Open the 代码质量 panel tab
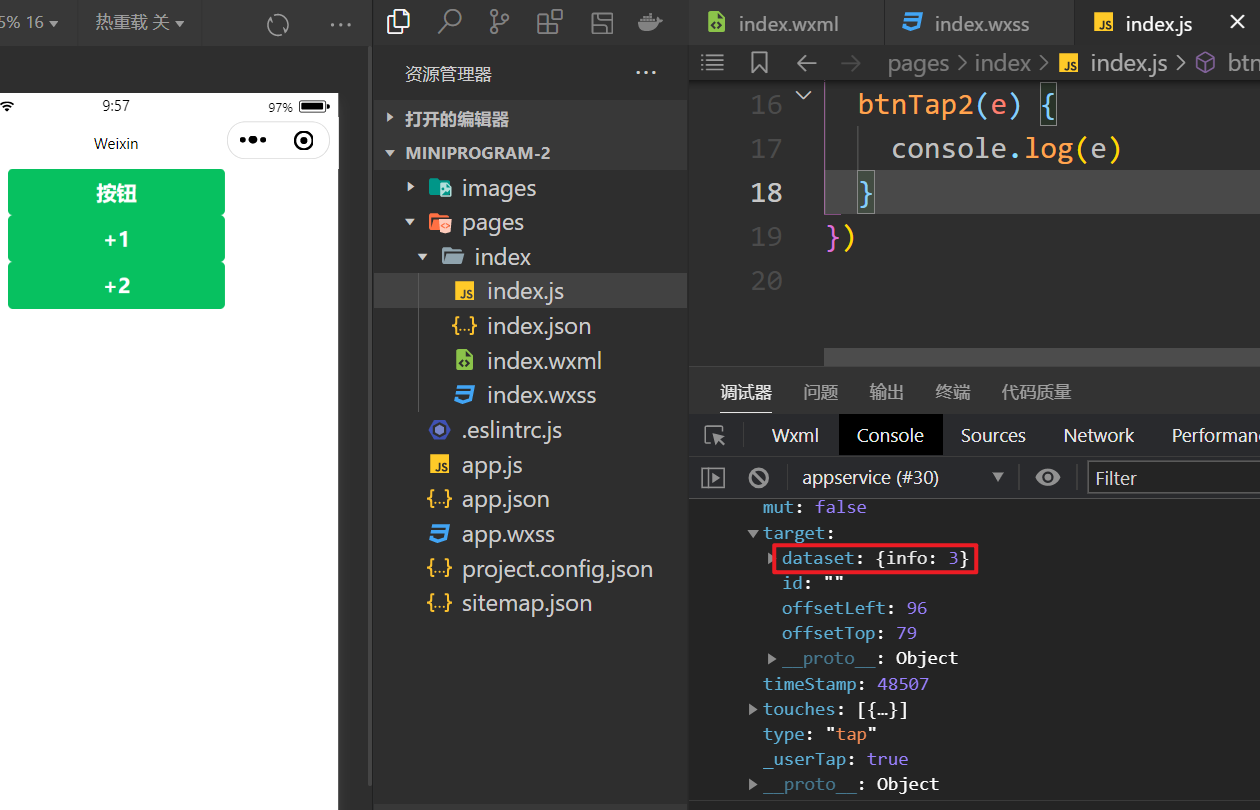The height and width of the screenshot is (810, 1260). pyautogui.click(x=1036, y=392)
